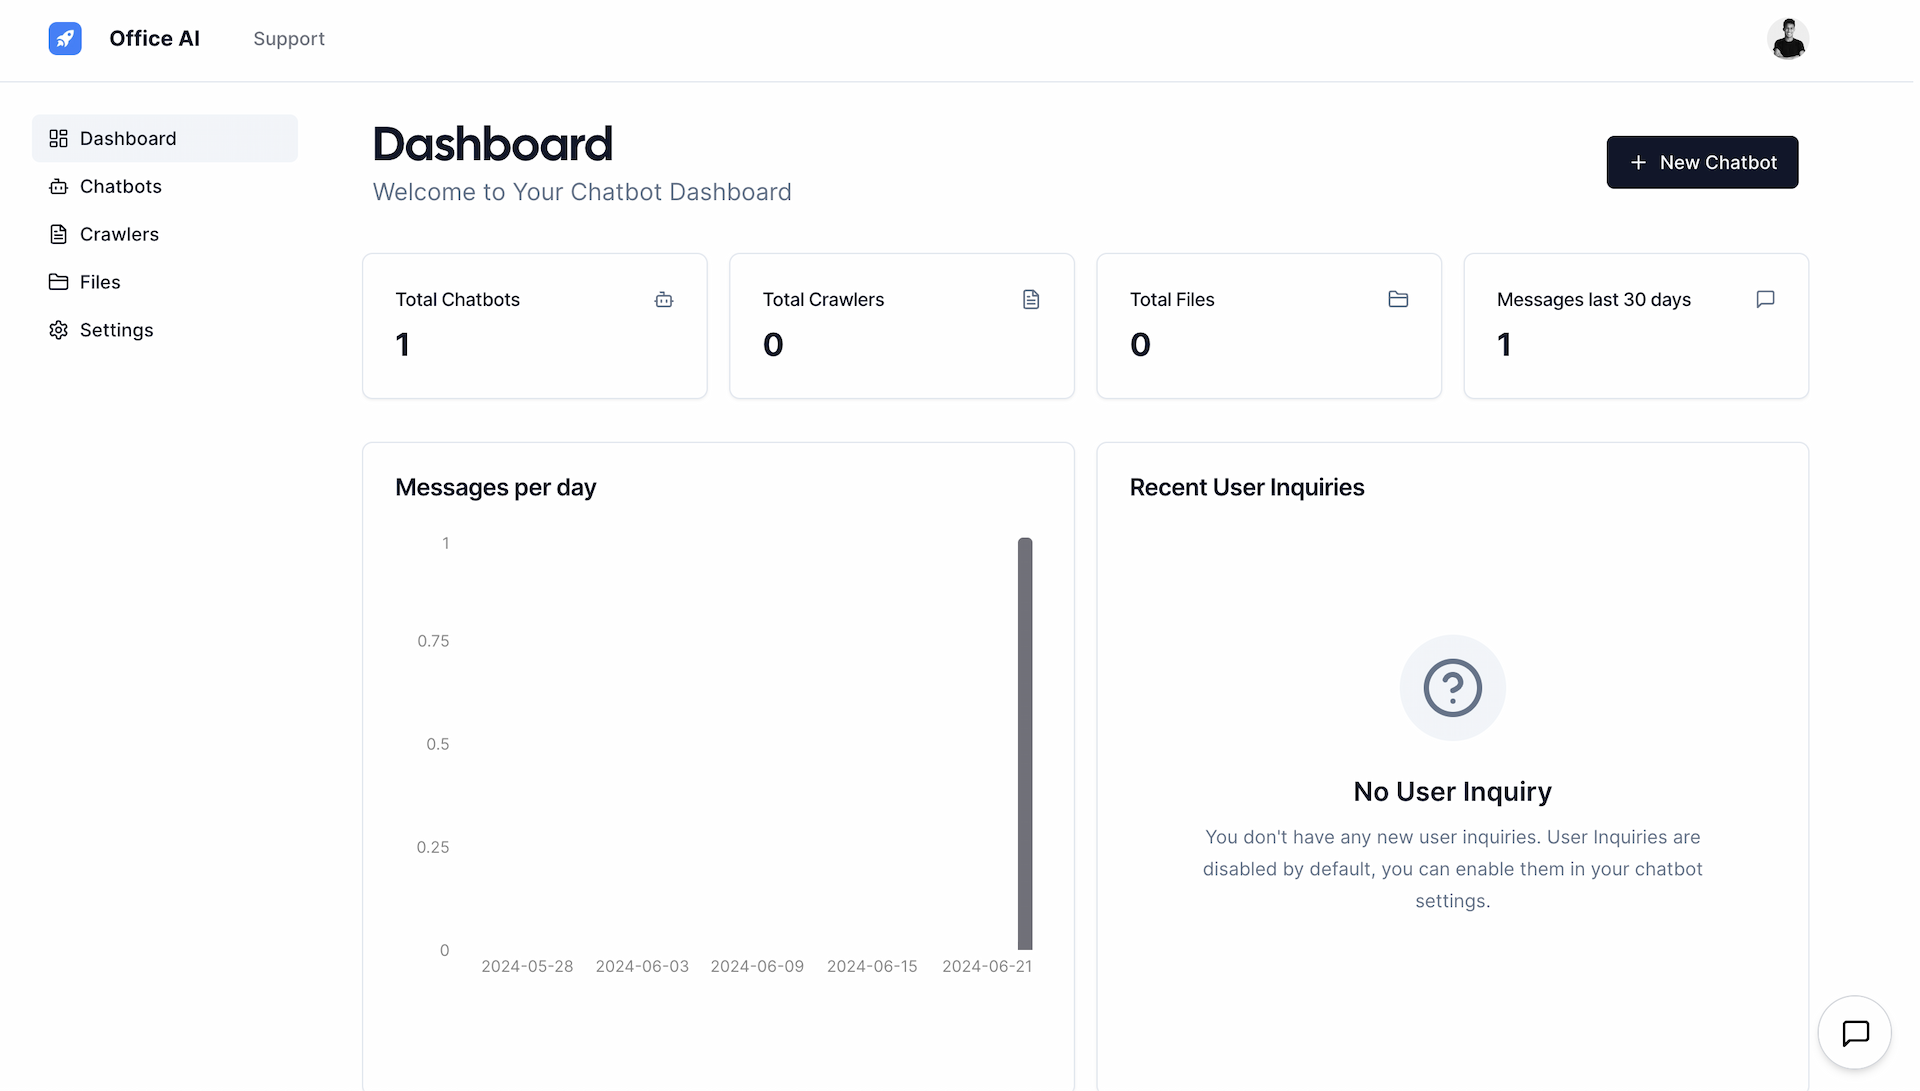
Task: Click the Dashboard grid icon in sidebar
Action: (57, 137)
